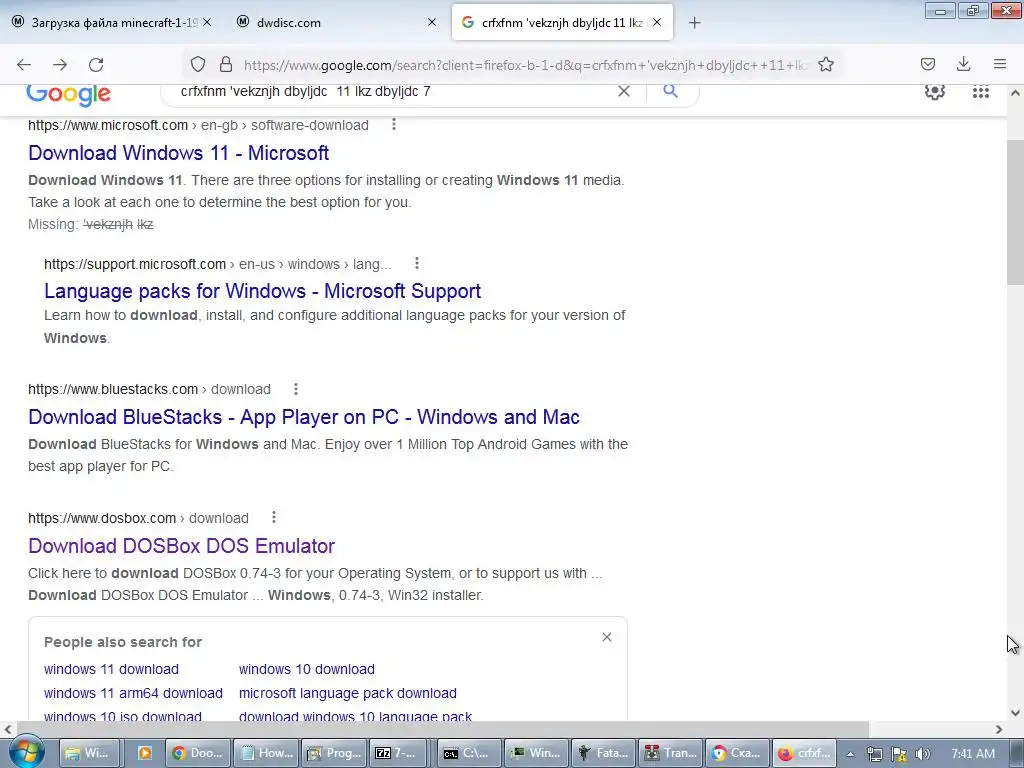Screen dimensions: 1024x768
Task: Open options for the support.microsoft.com result
Action: point(417,263)
